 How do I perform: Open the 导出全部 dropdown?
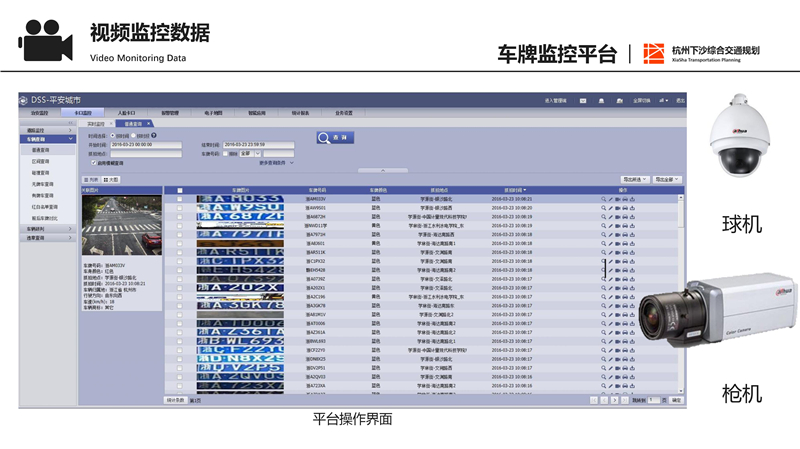pos(668,179)
